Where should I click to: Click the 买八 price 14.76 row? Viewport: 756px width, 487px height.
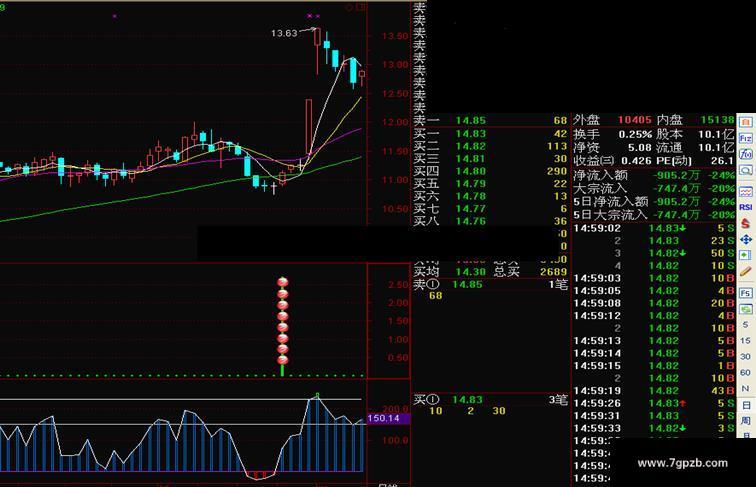490,221
